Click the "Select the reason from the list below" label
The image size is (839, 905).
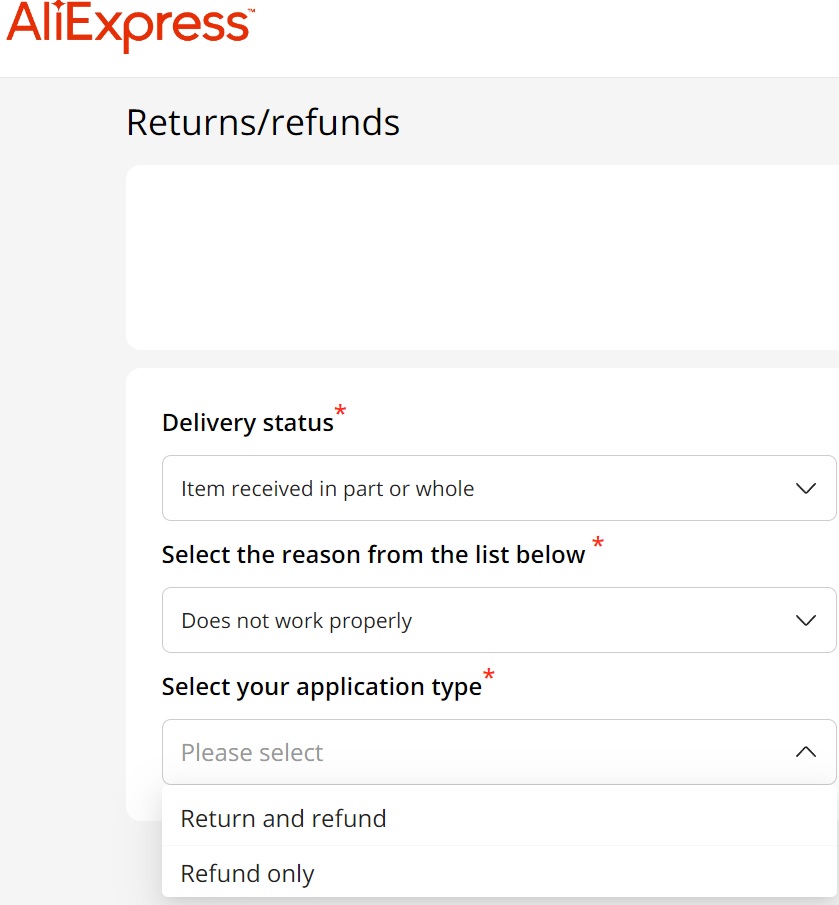pos(373,555)
